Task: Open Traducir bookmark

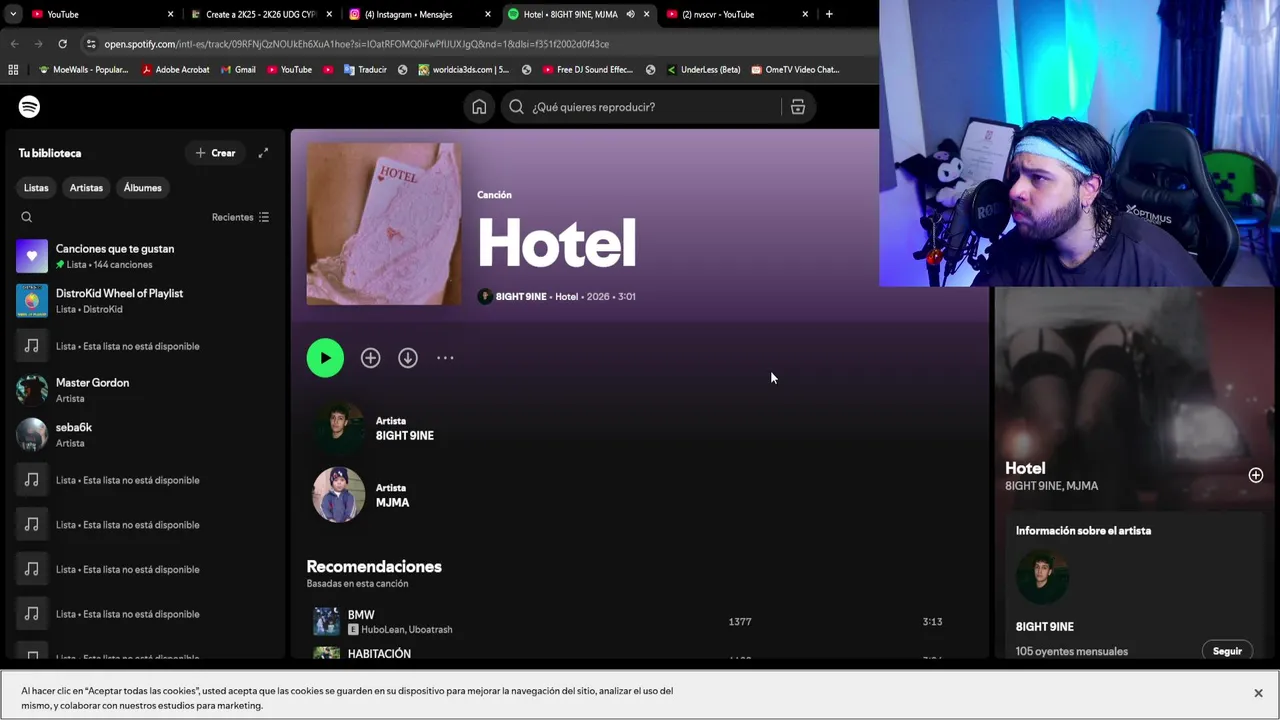Action: click(365, 70)
